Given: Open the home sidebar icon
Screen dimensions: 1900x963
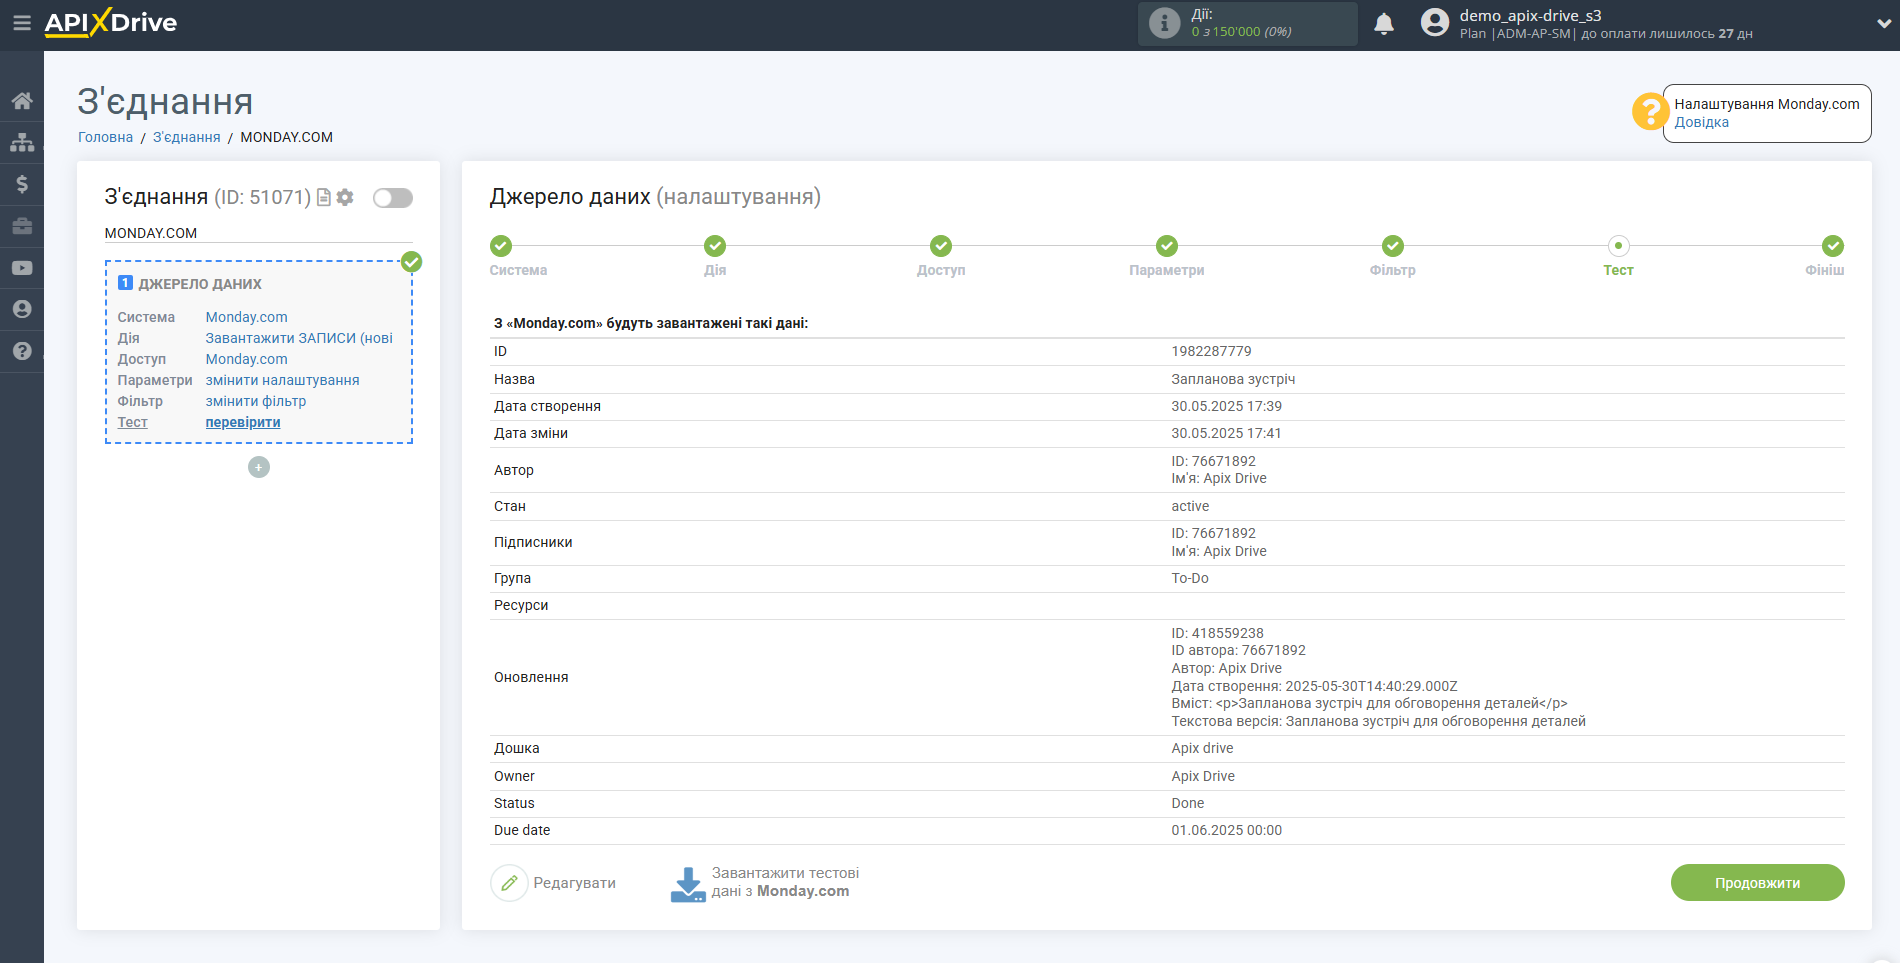Looking at the screenshot, I should pyautogui.click(x=22, y=101).
